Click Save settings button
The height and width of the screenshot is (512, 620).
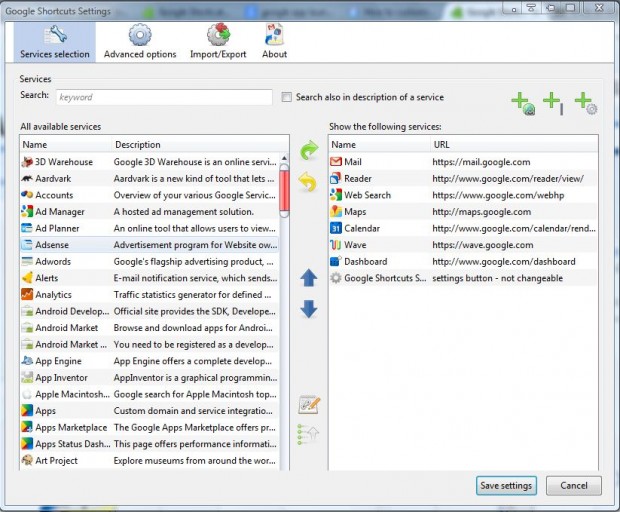(x=506, y=486)
